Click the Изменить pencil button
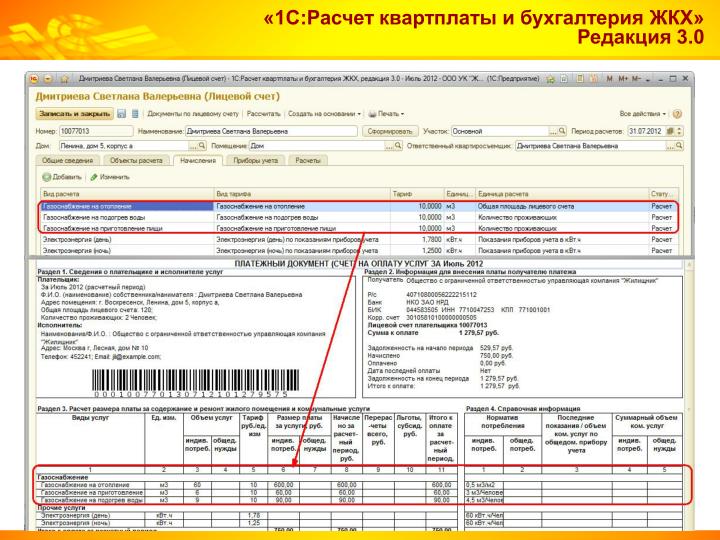 [110, 177]
